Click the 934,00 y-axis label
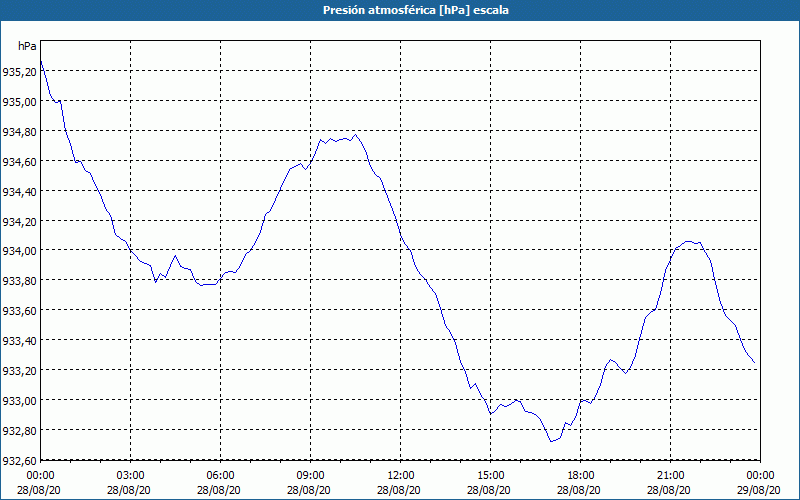 click(19, 251)
